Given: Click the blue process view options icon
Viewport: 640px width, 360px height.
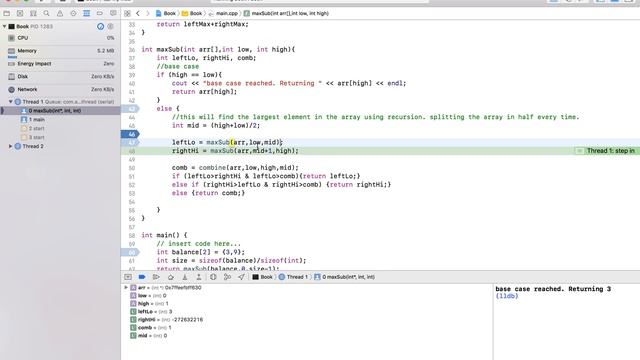Looking at the screenshot, I should (100, 26).
